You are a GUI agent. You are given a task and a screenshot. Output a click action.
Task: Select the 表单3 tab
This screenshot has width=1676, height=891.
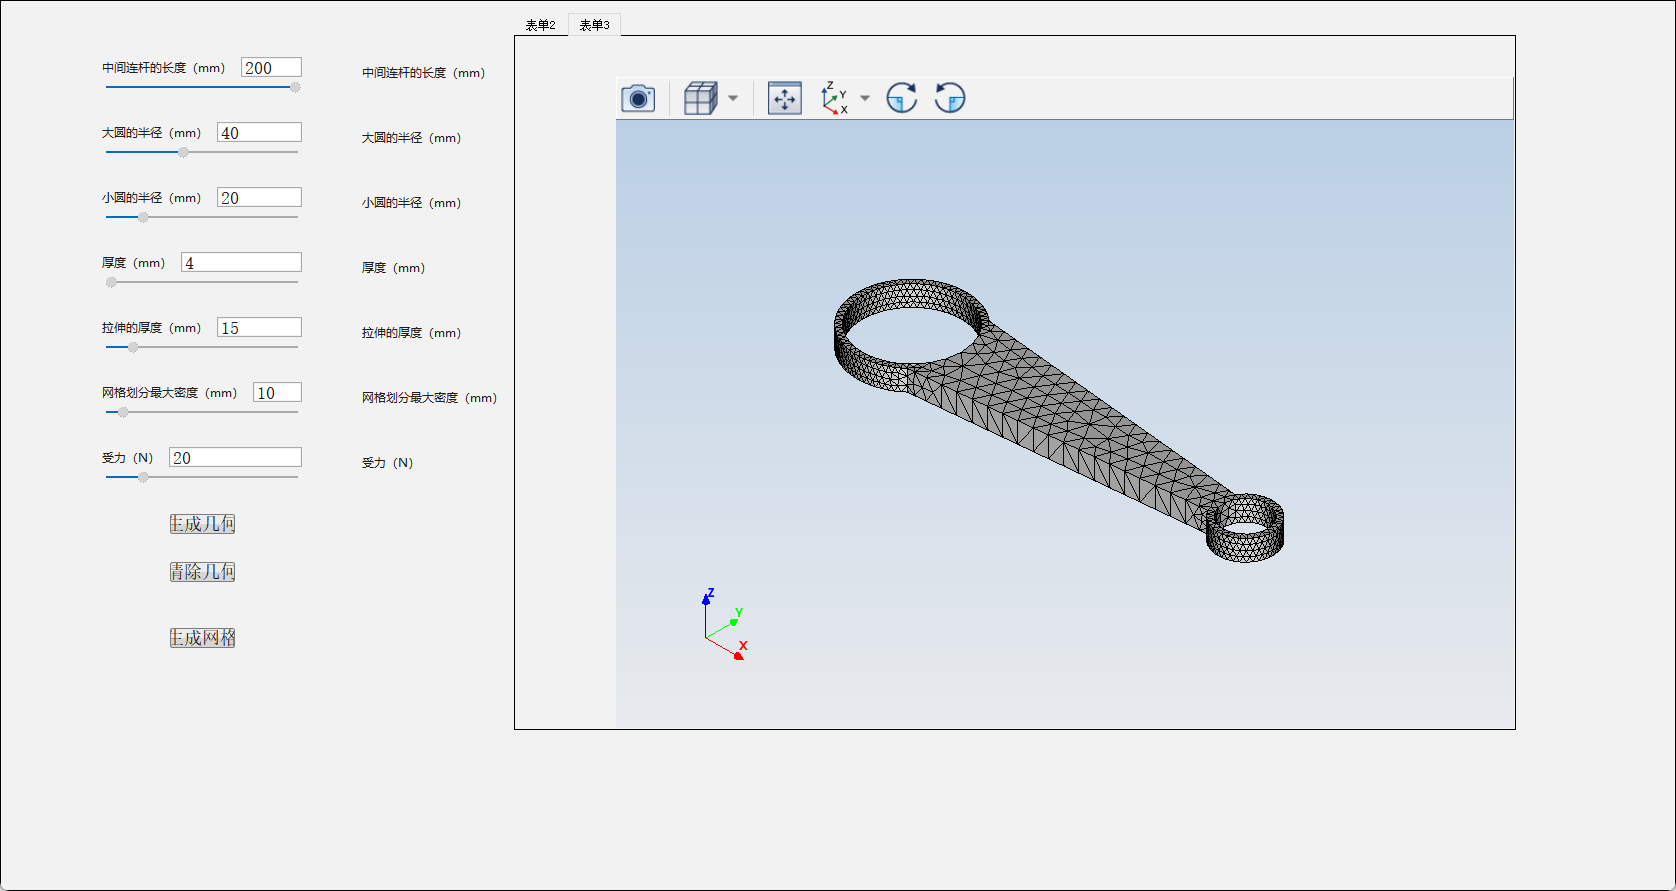tap(594, 25)
